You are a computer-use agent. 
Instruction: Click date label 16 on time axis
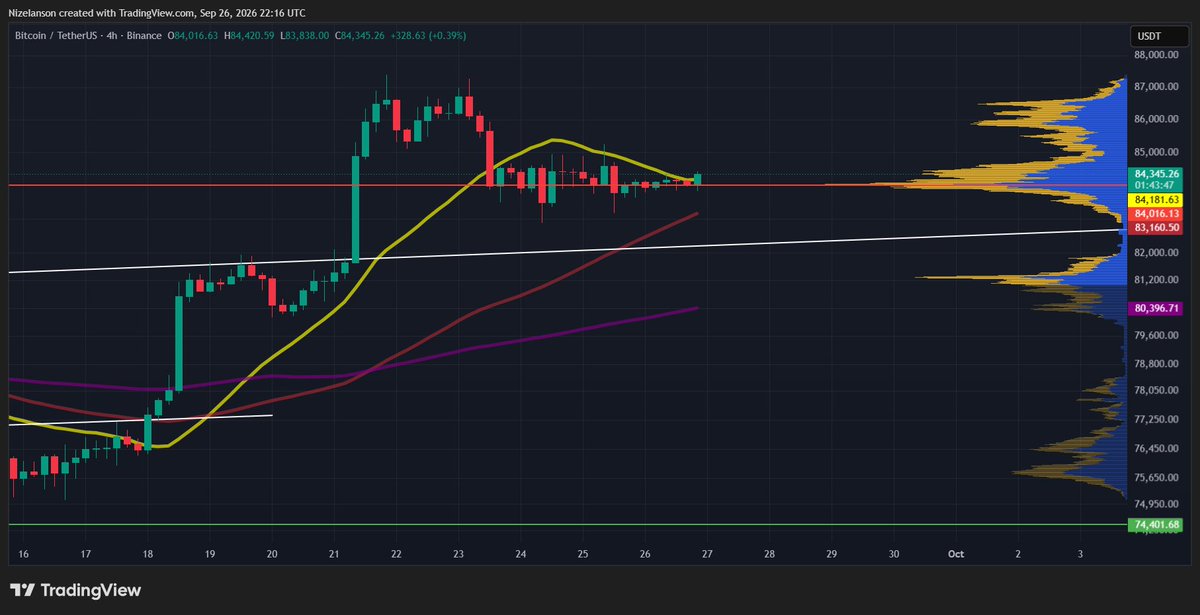pos(24,553)
